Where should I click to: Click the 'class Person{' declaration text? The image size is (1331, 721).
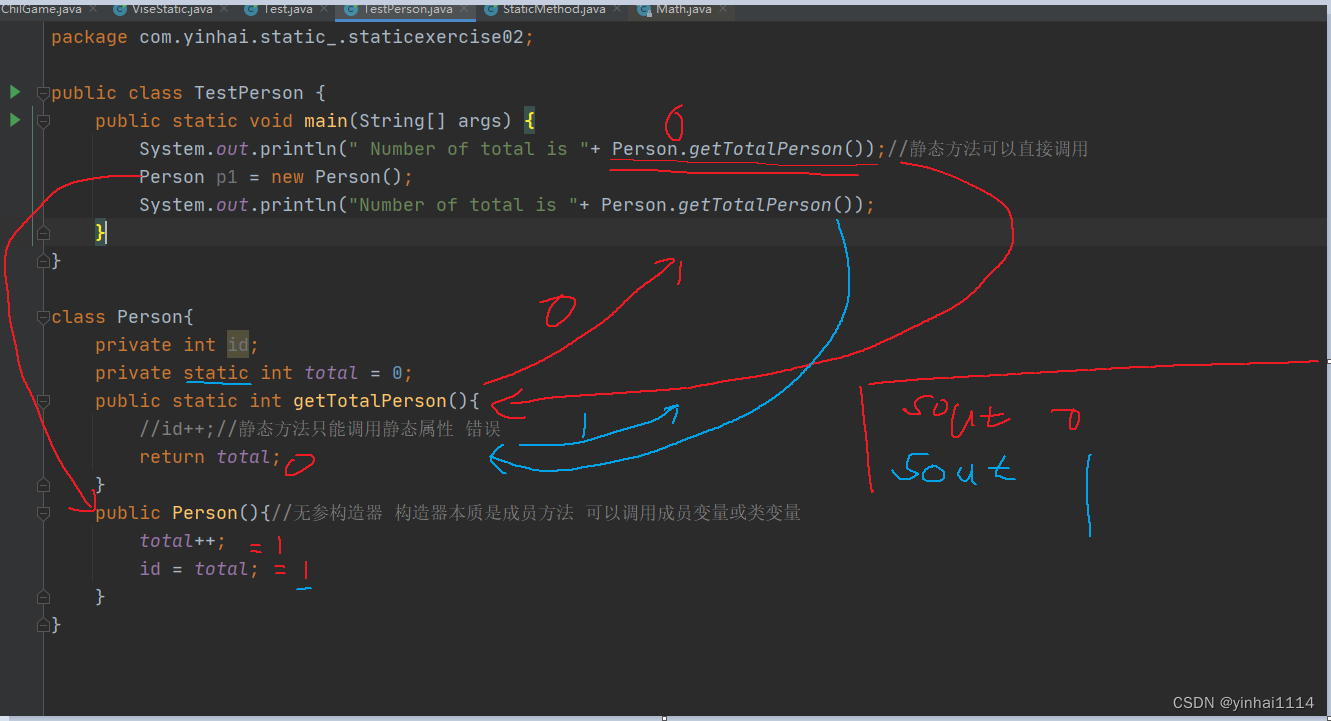tap(122, 317)
